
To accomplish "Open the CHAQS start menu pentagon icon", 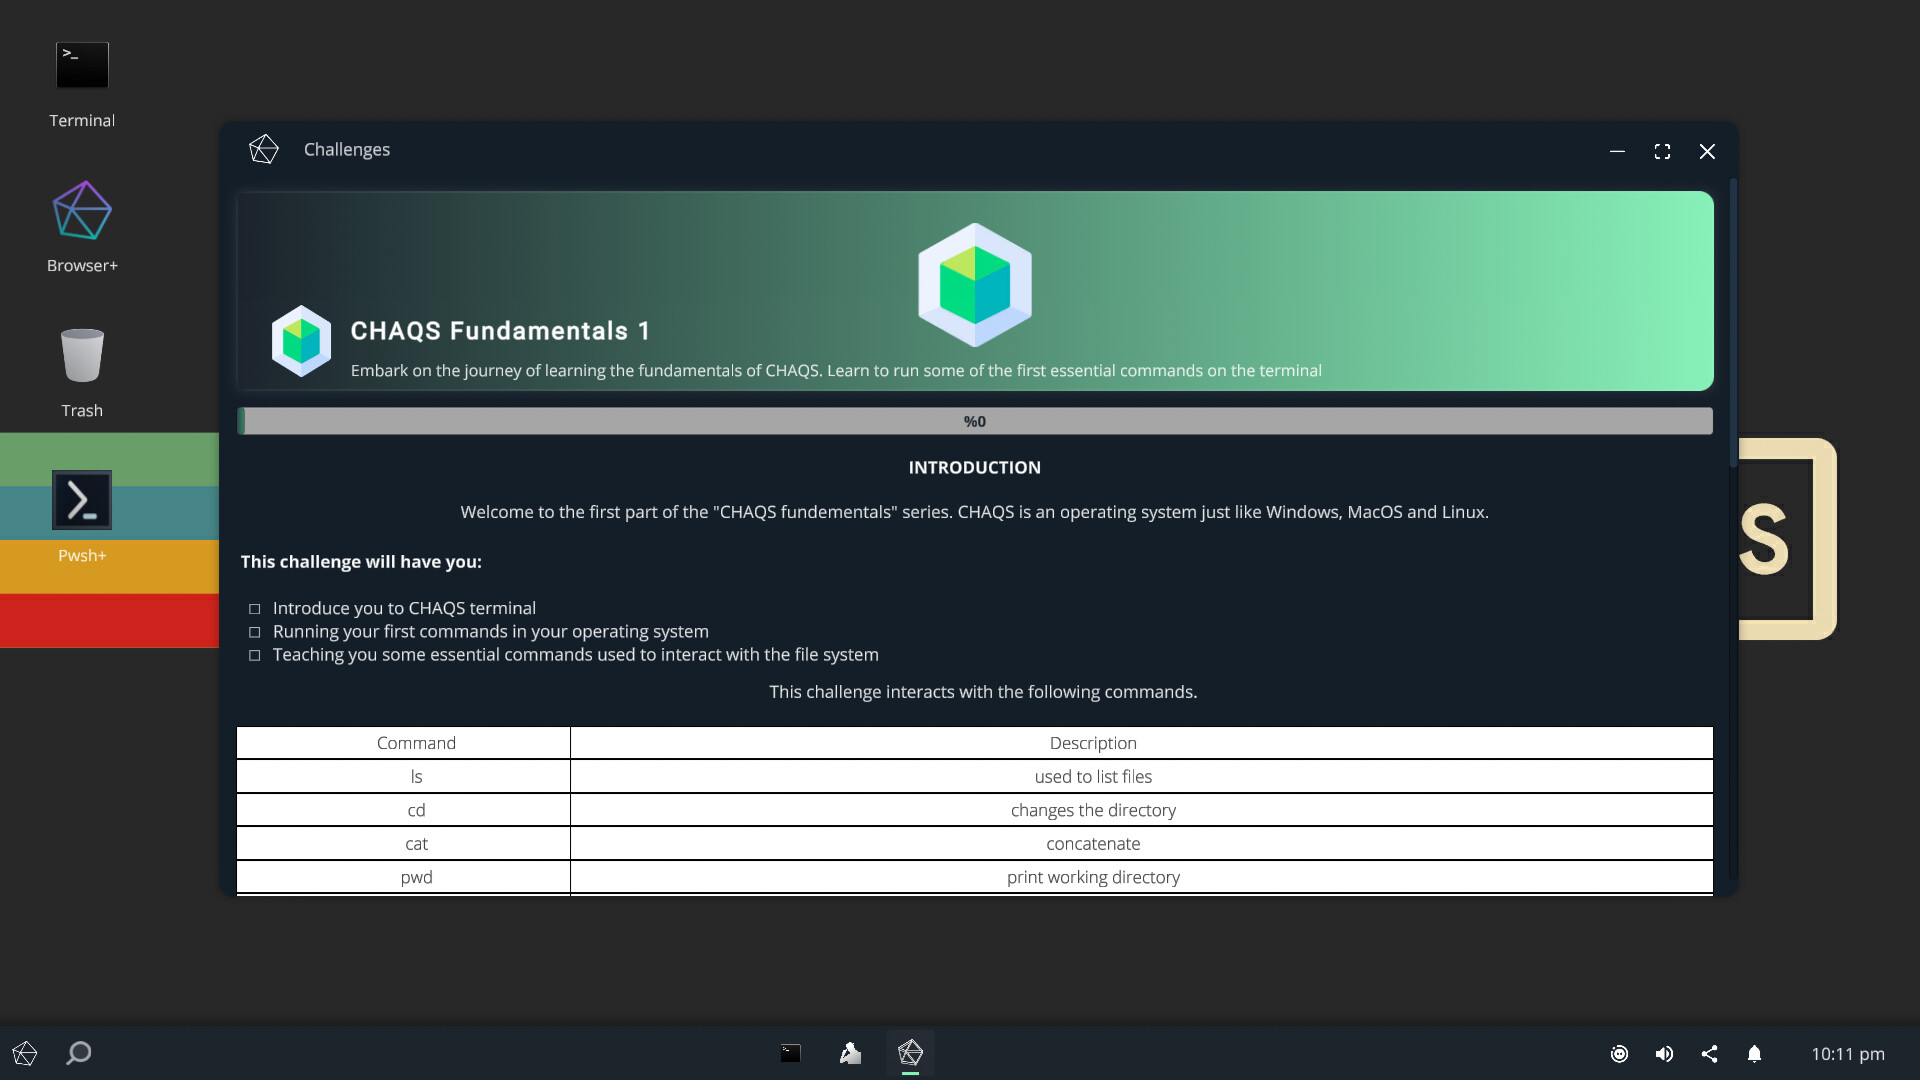I will (x=24, y=1053).
